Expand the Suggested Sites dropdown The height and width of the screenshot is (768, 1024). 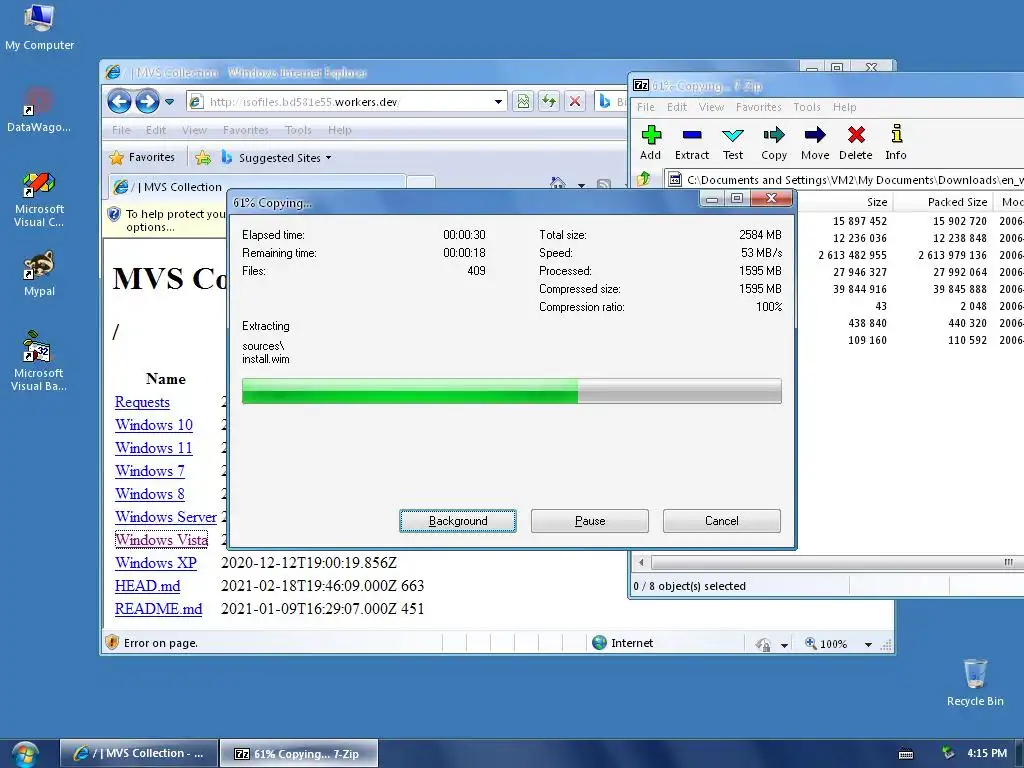328,157
